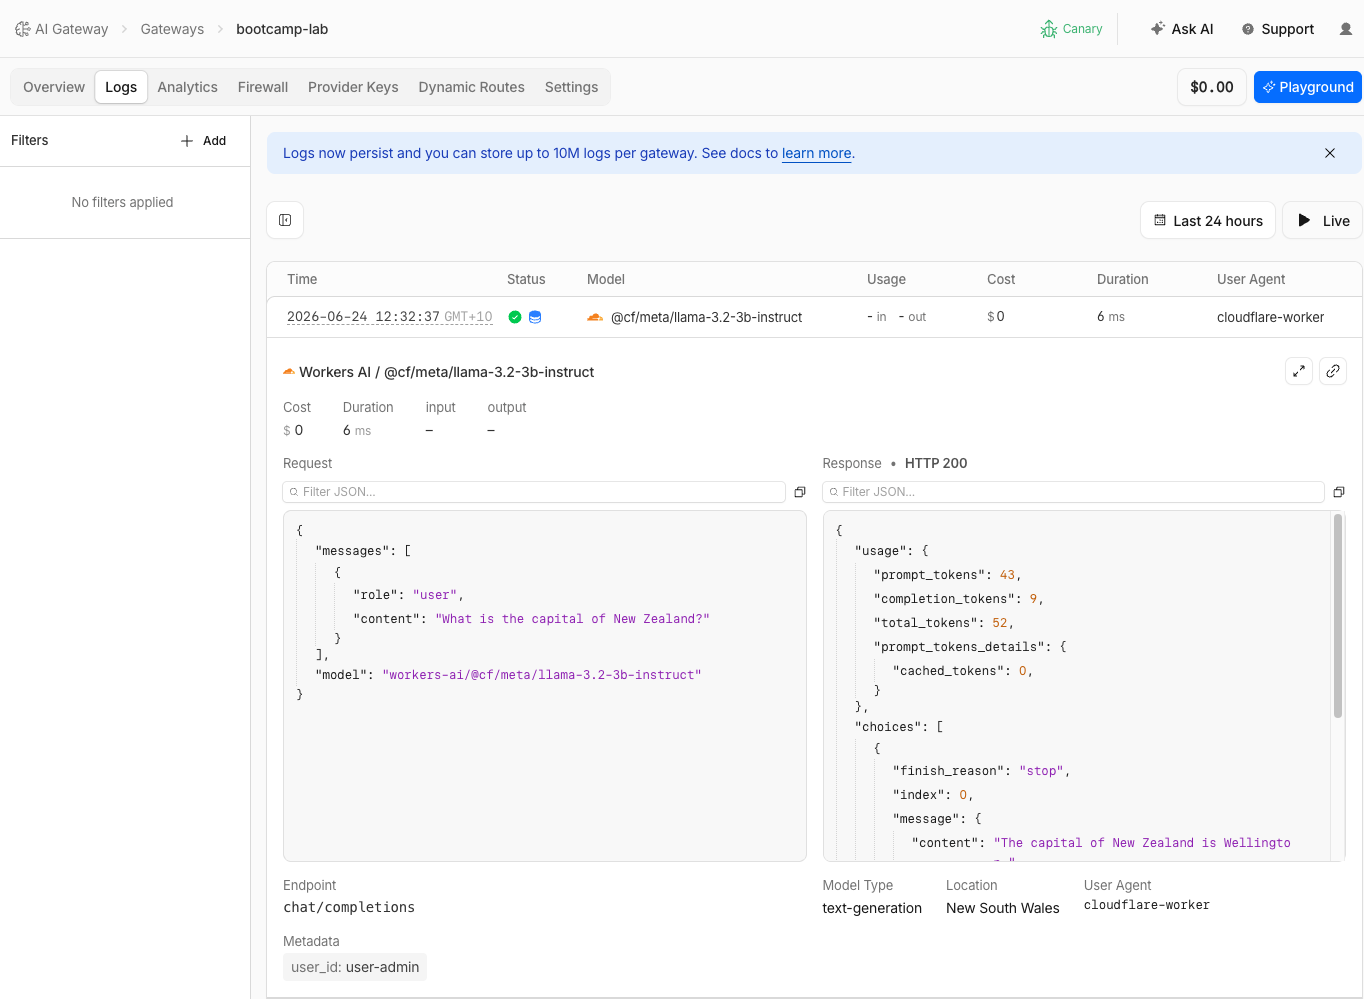Copy link to this log entry
This screenshot has height=999, width=1364.
(x=1333, y=371)
